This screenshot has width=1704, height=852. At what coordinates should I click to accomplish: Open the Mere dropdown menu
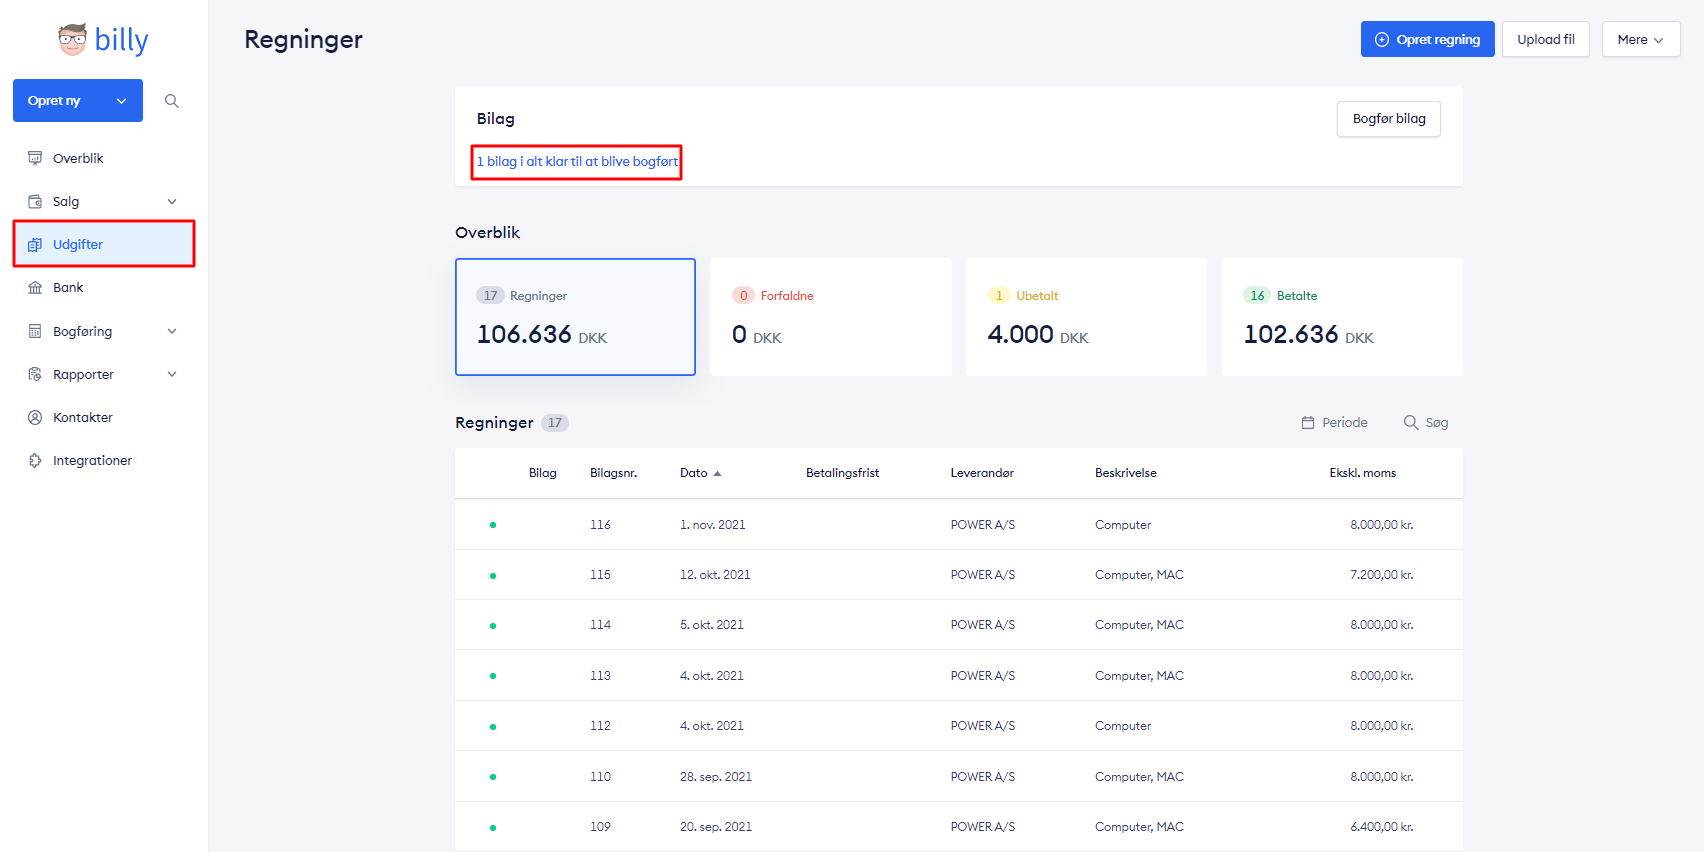1641,40
